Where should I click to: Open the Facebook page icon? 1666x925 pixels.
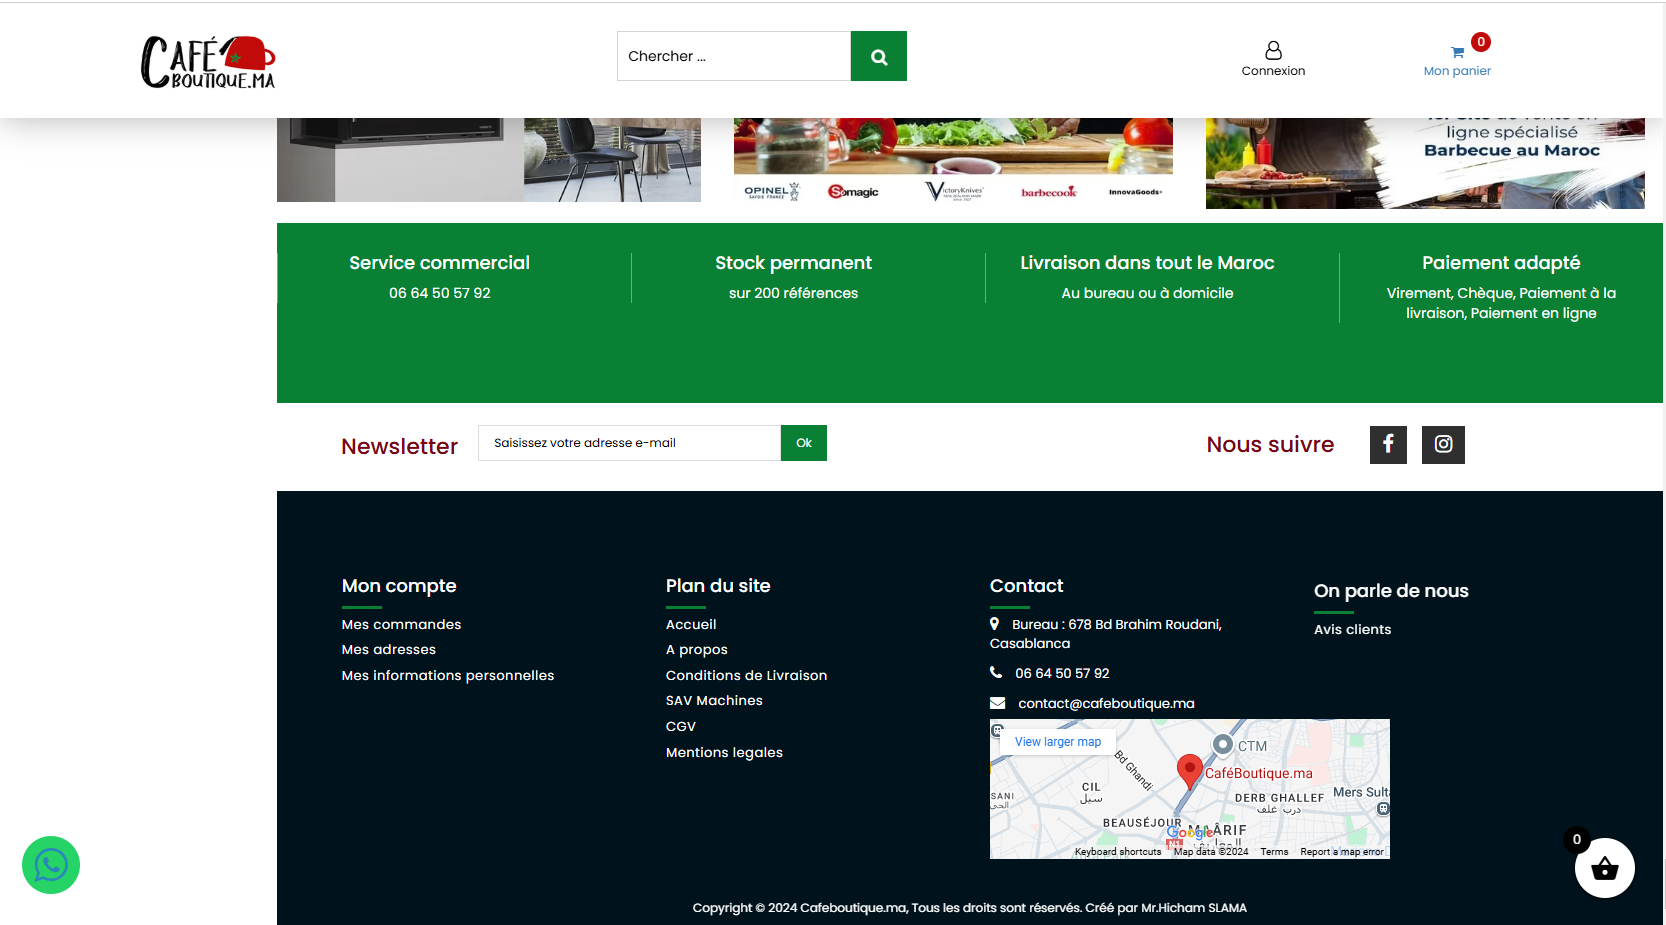coord(1388,445)
